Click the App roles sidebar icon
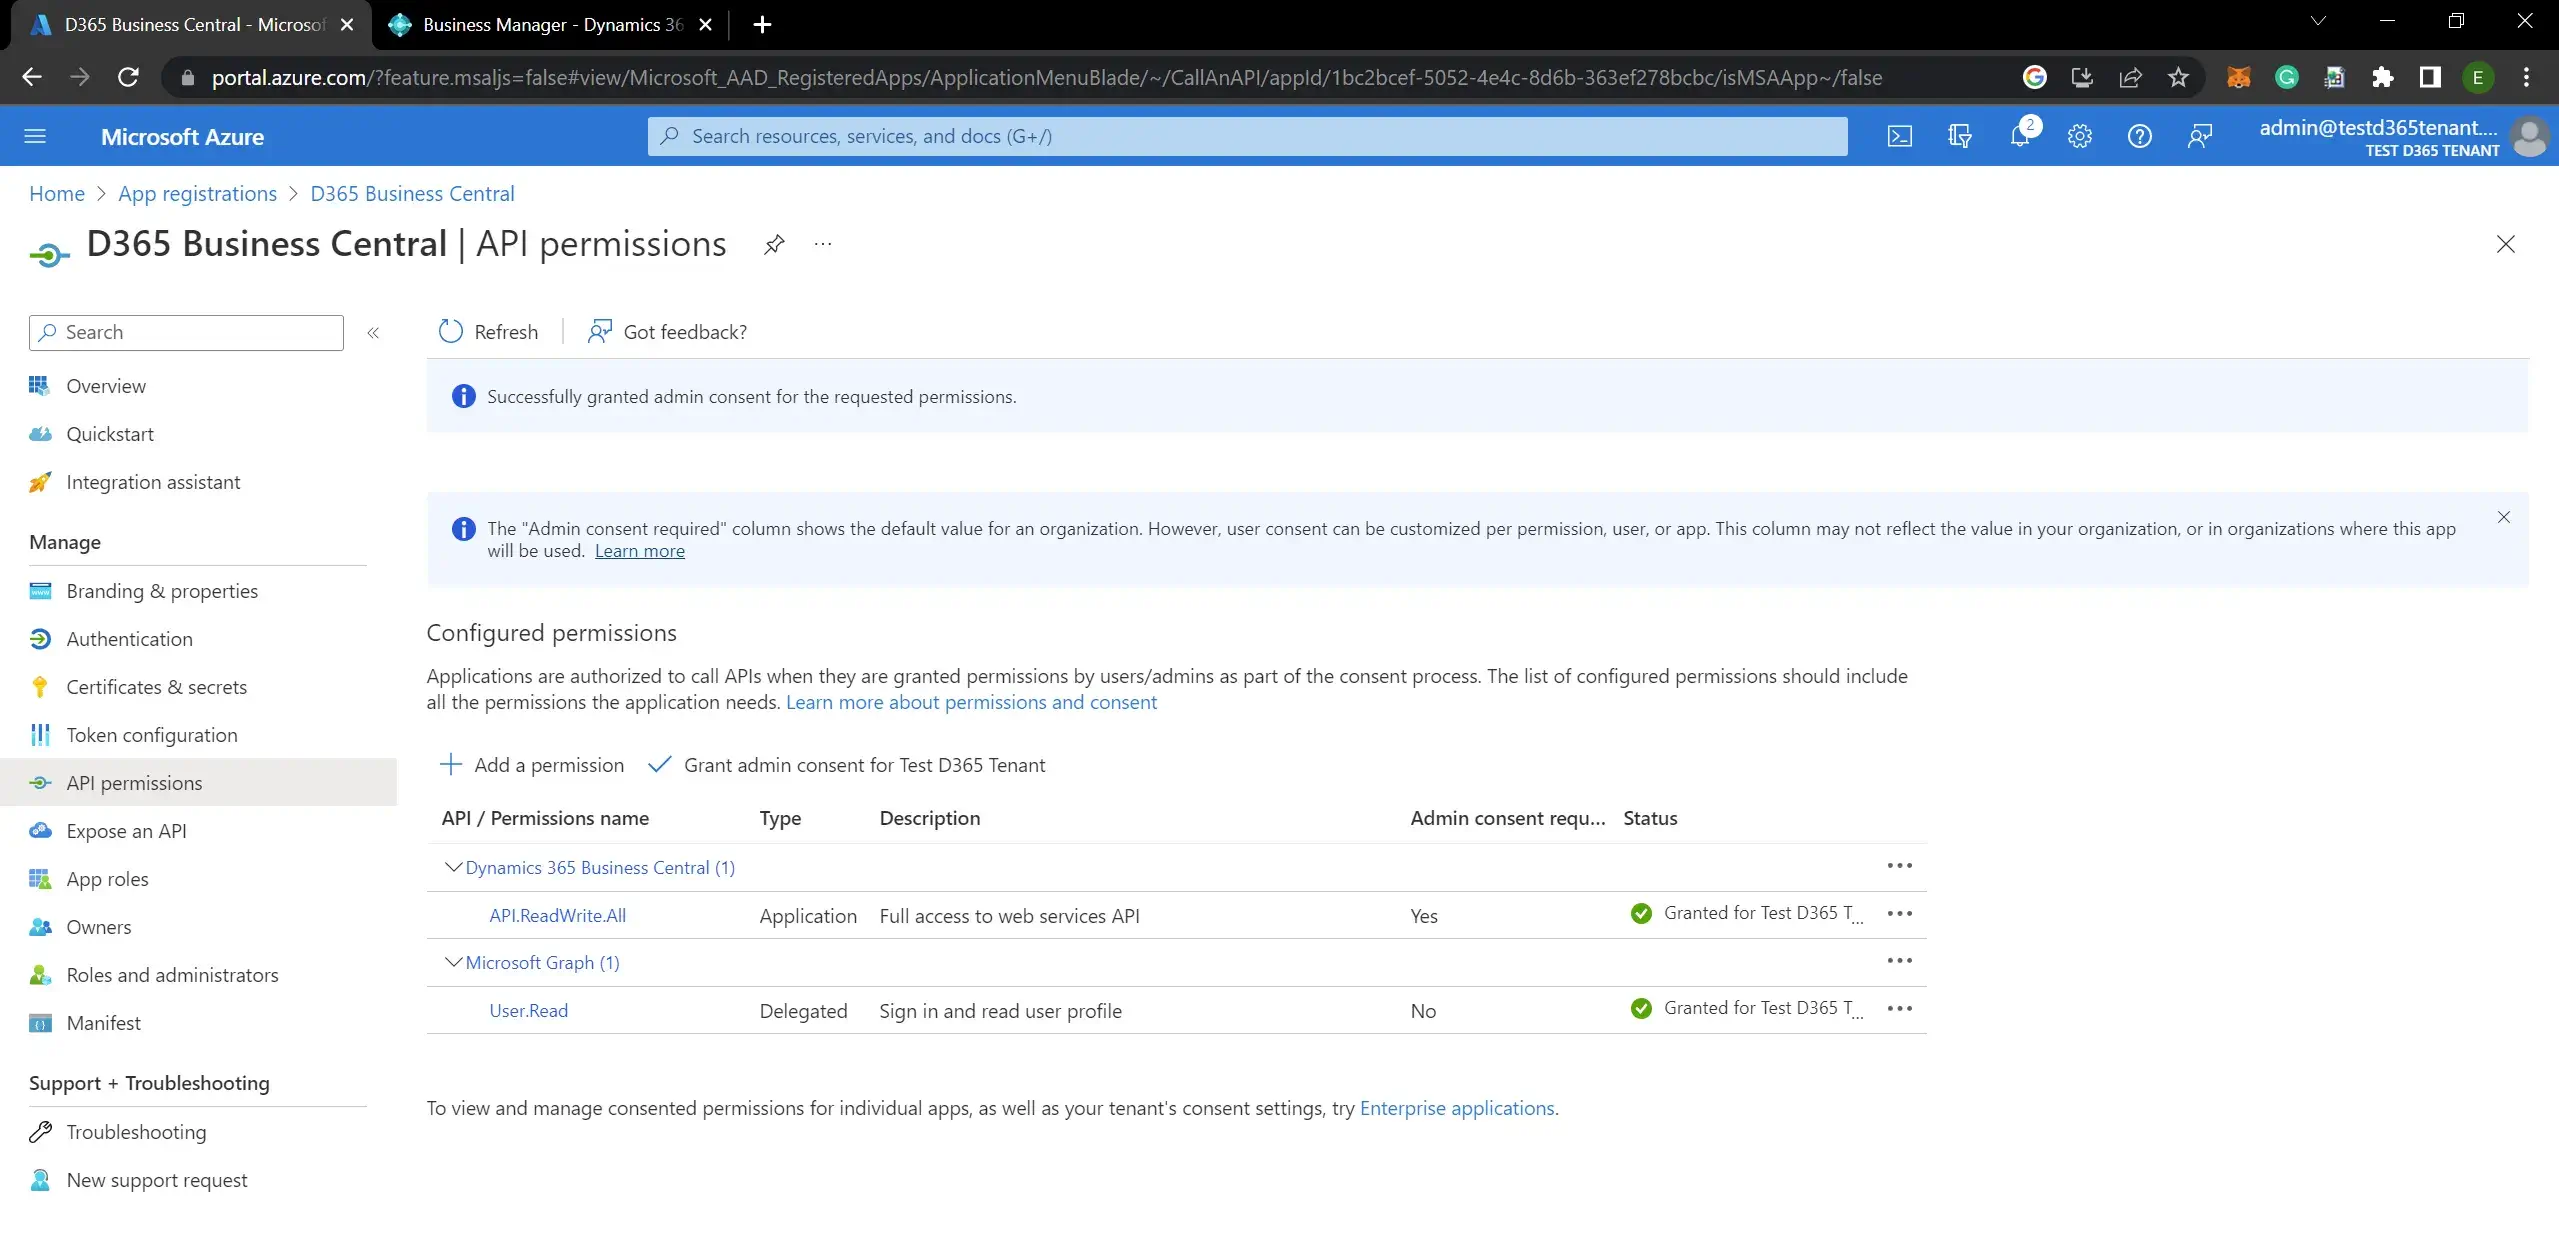The height and width of the screenshot is (1233, 2559). click(x=41, y=879)
